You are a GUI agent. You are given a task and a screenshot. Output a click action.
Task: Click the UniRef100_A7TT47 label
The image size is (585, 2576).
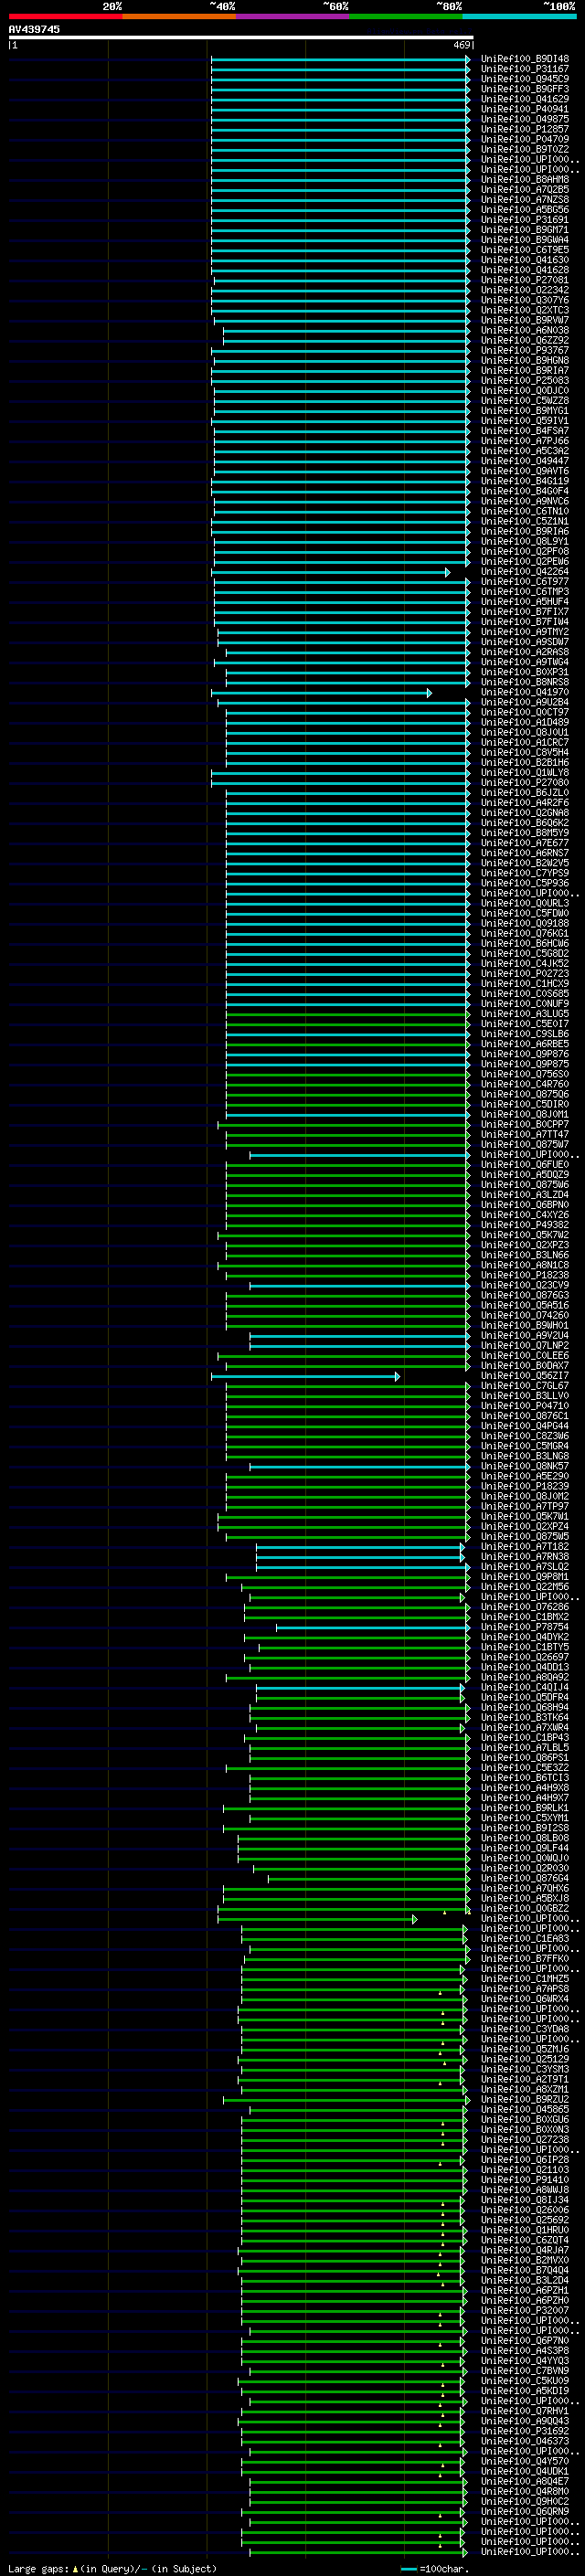pyautogui.click(x=525, y=1134)
